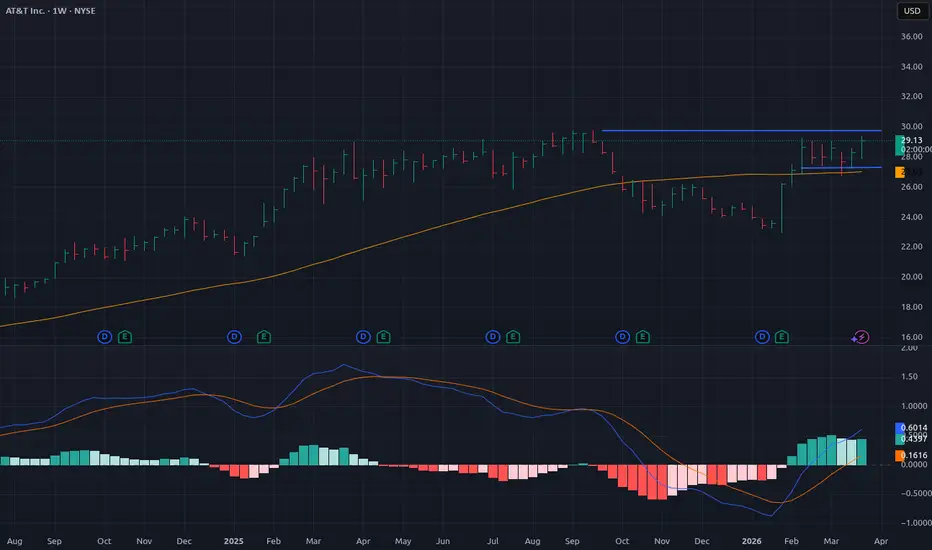The width and height of the screenshot is (932, 550).
Task: Click the 2025 label on time axis
Action: coord(234,541)
